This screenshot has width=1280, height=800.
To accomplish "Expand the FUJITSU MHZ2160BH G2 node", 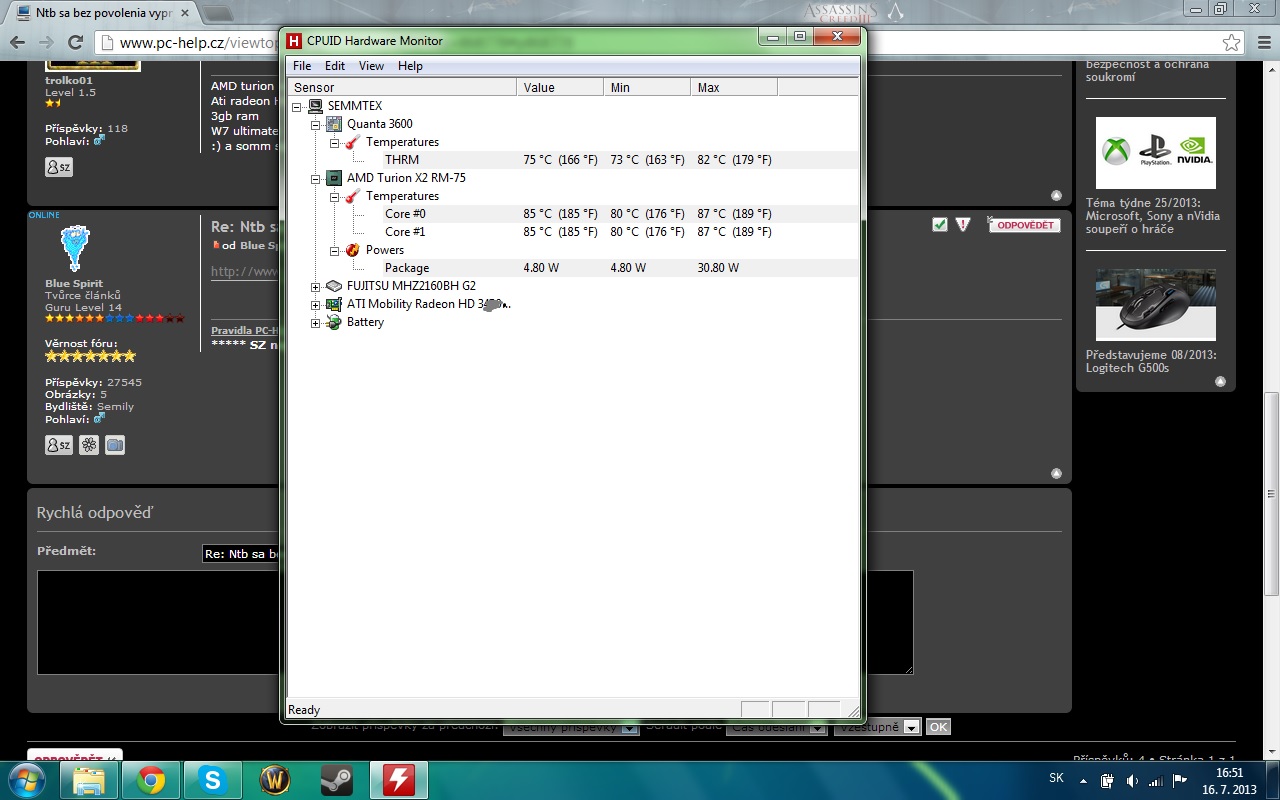I will pos(316,286).
